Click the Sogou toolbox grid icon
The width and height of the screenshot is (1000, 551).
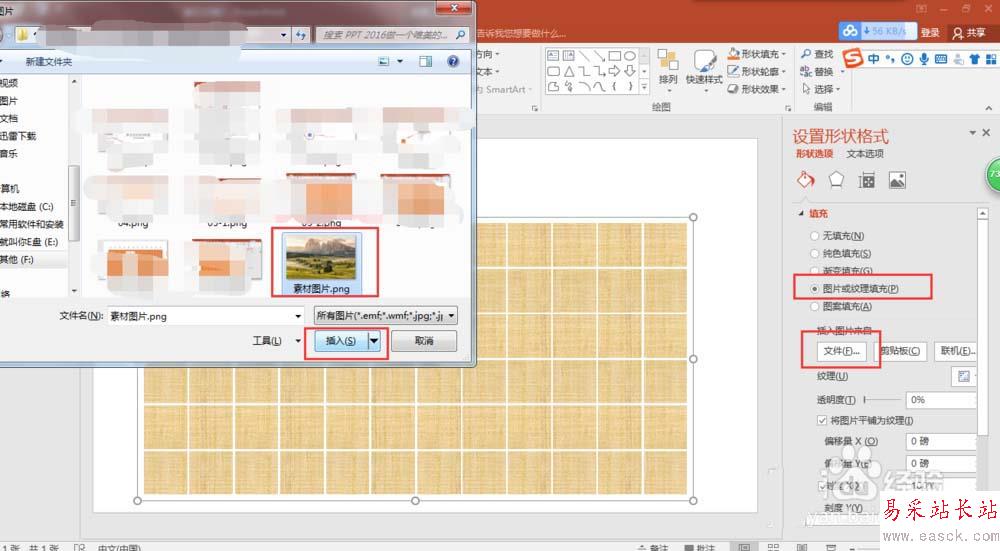tap(991, 59)
